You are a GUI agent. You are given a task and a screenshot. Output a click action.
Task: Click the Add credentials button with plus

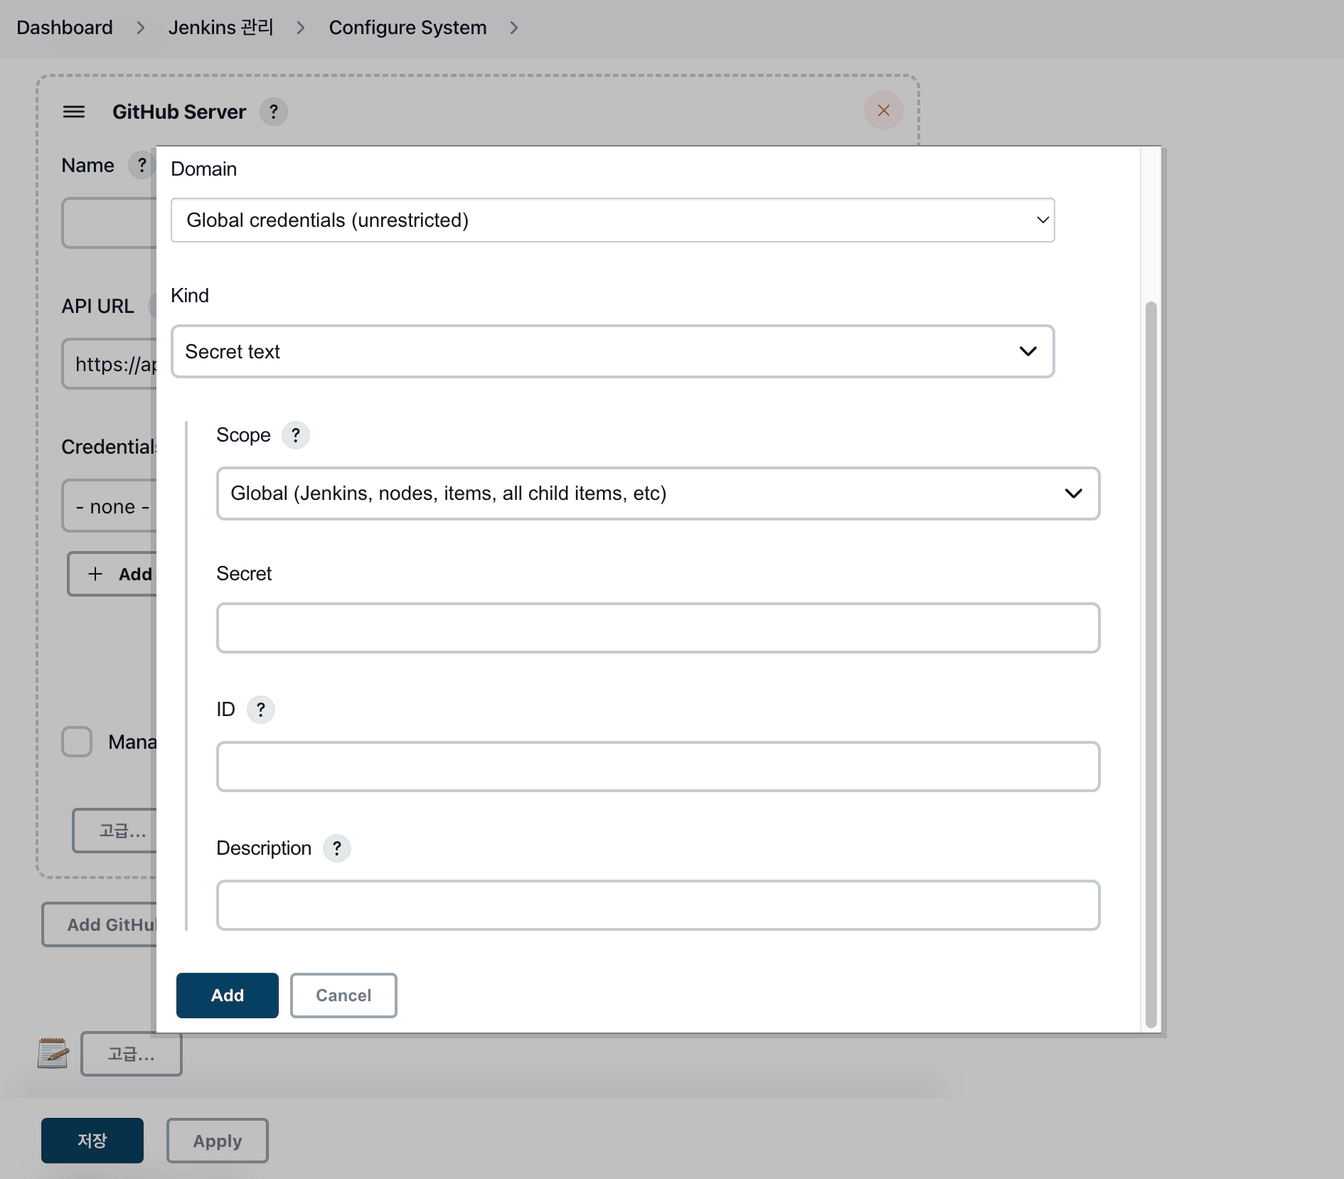pos(112,574)
